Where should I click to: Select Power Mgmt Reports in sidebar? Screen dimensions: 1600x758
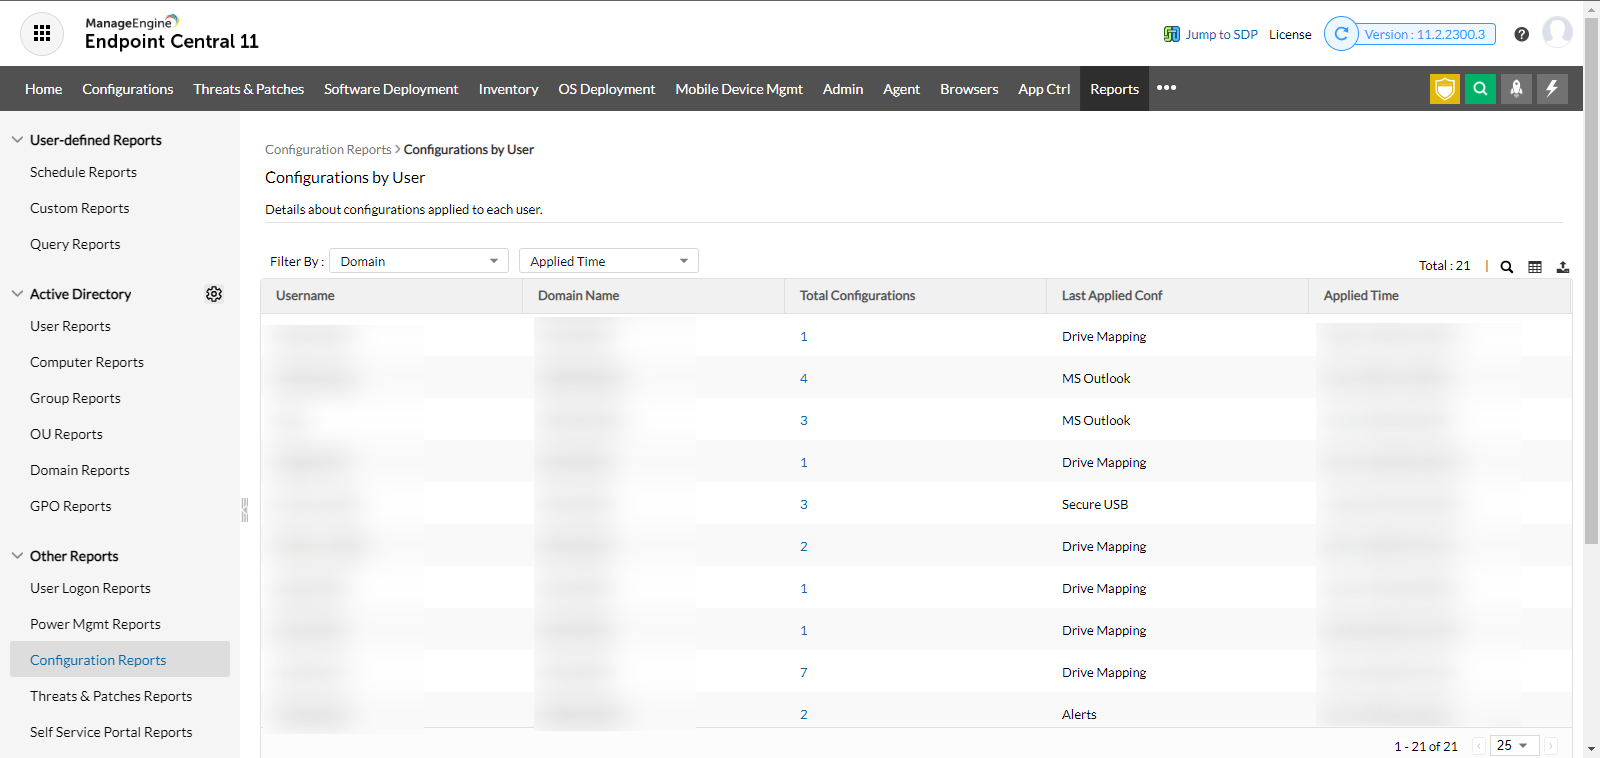95,624
